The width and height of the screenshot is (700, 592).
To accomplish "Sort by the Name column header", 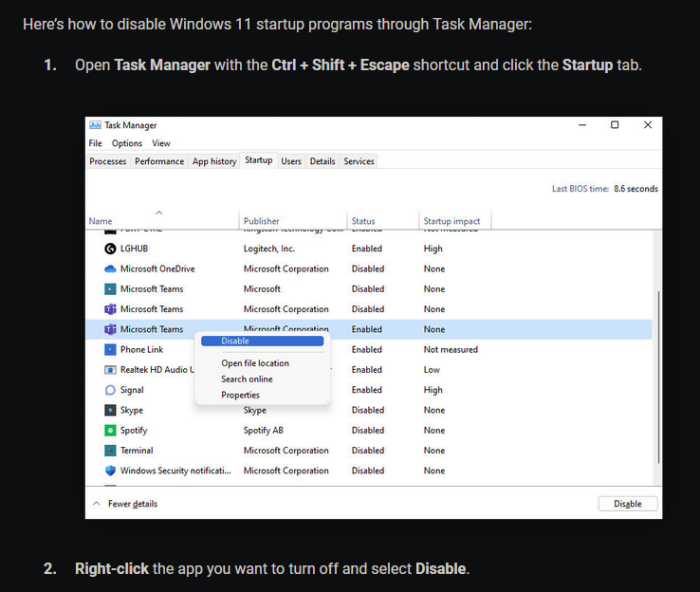I will (x=100, y=221).
